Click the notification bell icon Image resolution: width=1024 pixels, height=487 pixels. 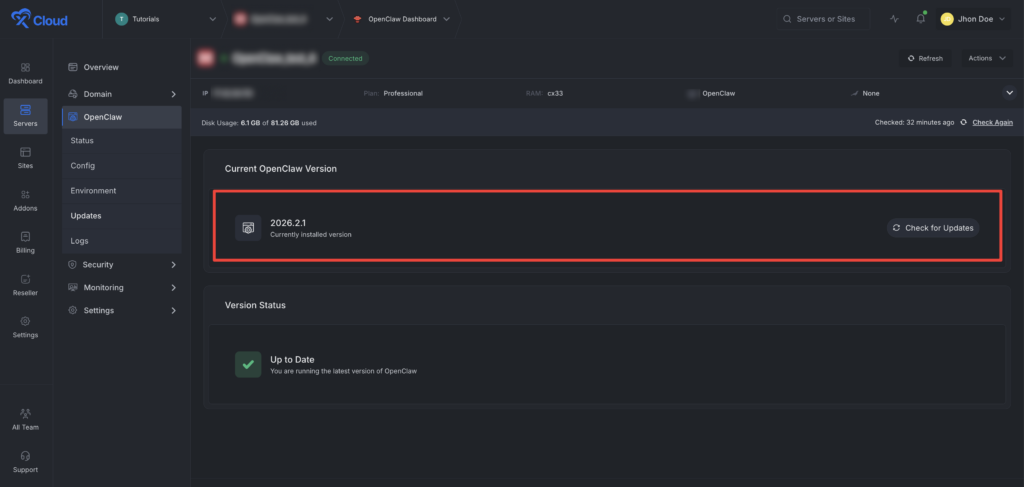point(921,19)
